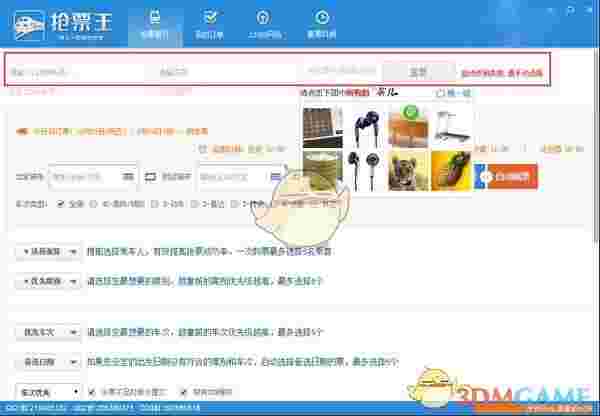This screenshot has width=600, height=416.
Task: Check the T-特快 train type checkbox
Action: (234, 204)
